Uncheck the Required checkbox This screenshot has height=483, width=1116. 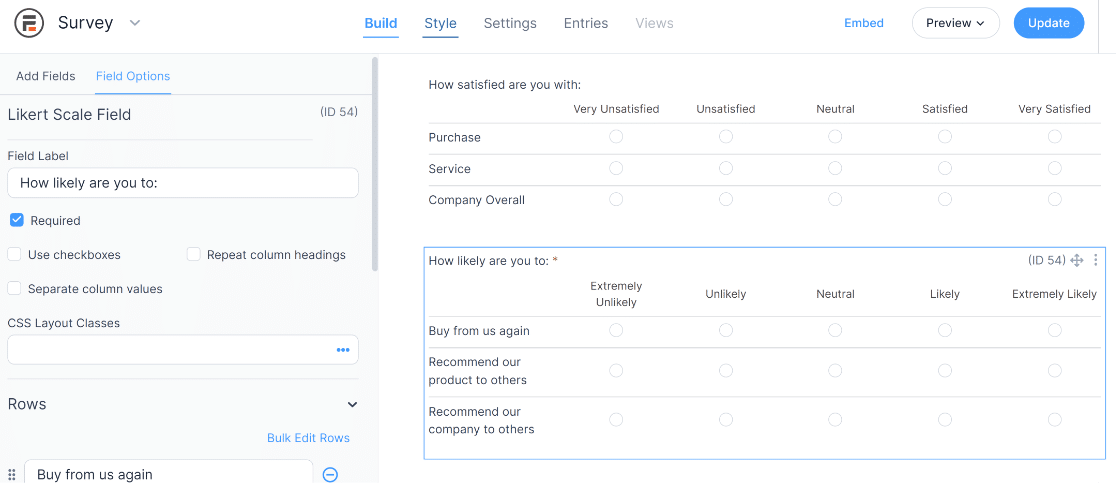click(16, 221)
